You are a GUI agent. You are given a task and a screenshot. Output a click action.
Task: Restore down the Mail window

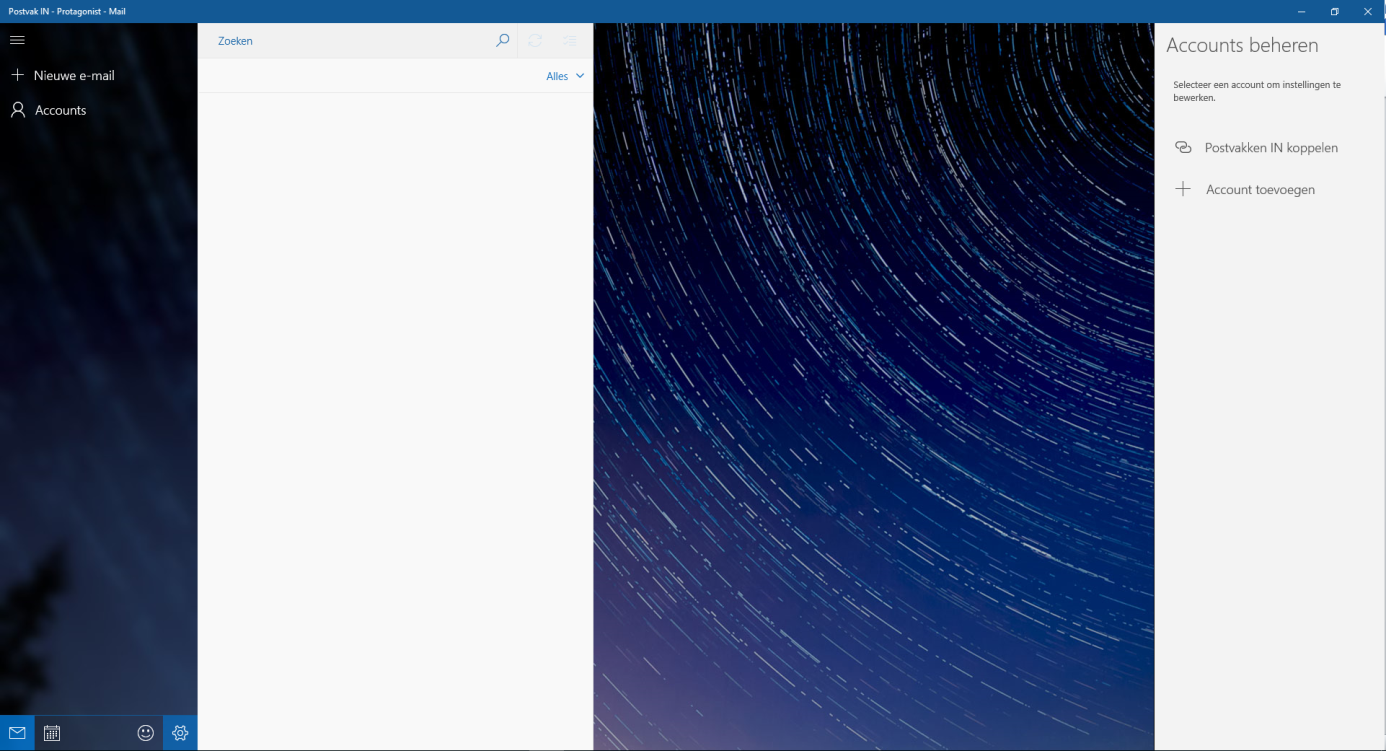(1334, 11)
